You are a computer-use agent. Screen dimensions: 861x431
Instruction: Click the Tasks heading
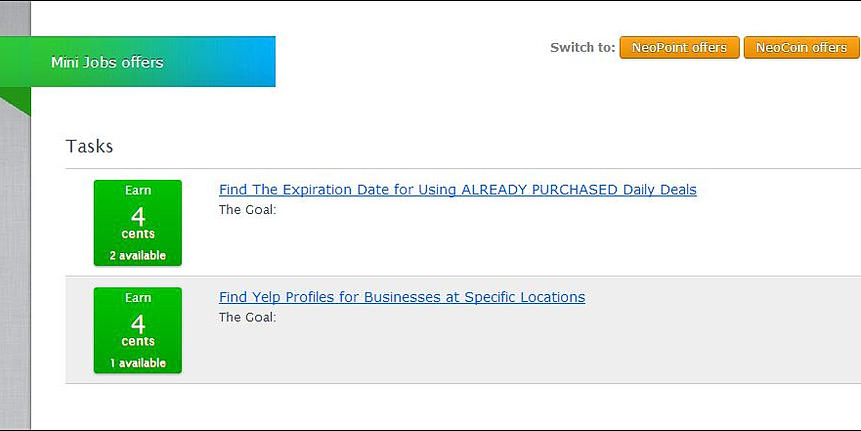(x=89, y=147)
